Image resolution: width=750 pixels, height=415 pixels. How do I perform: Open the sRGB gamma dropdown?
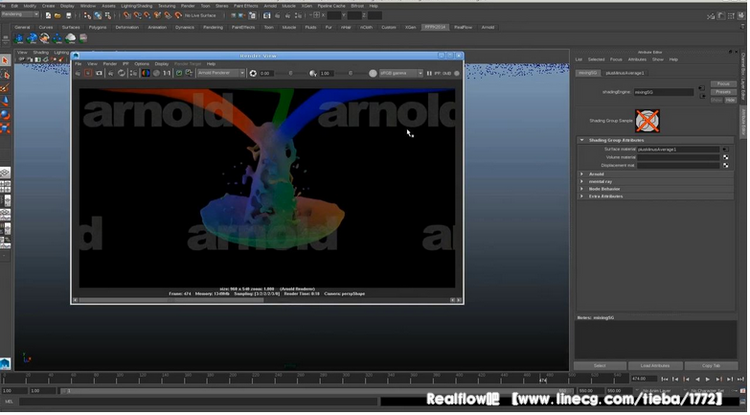pyautogui.click(x=401, y=73)
